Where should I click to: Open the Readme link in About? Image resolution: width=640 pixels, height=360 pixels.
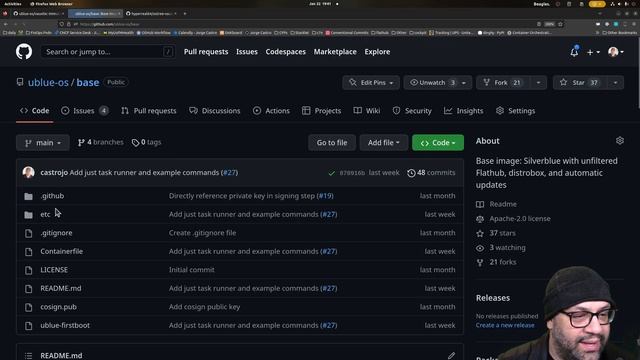pyautogui.click(x=503, y=204)
